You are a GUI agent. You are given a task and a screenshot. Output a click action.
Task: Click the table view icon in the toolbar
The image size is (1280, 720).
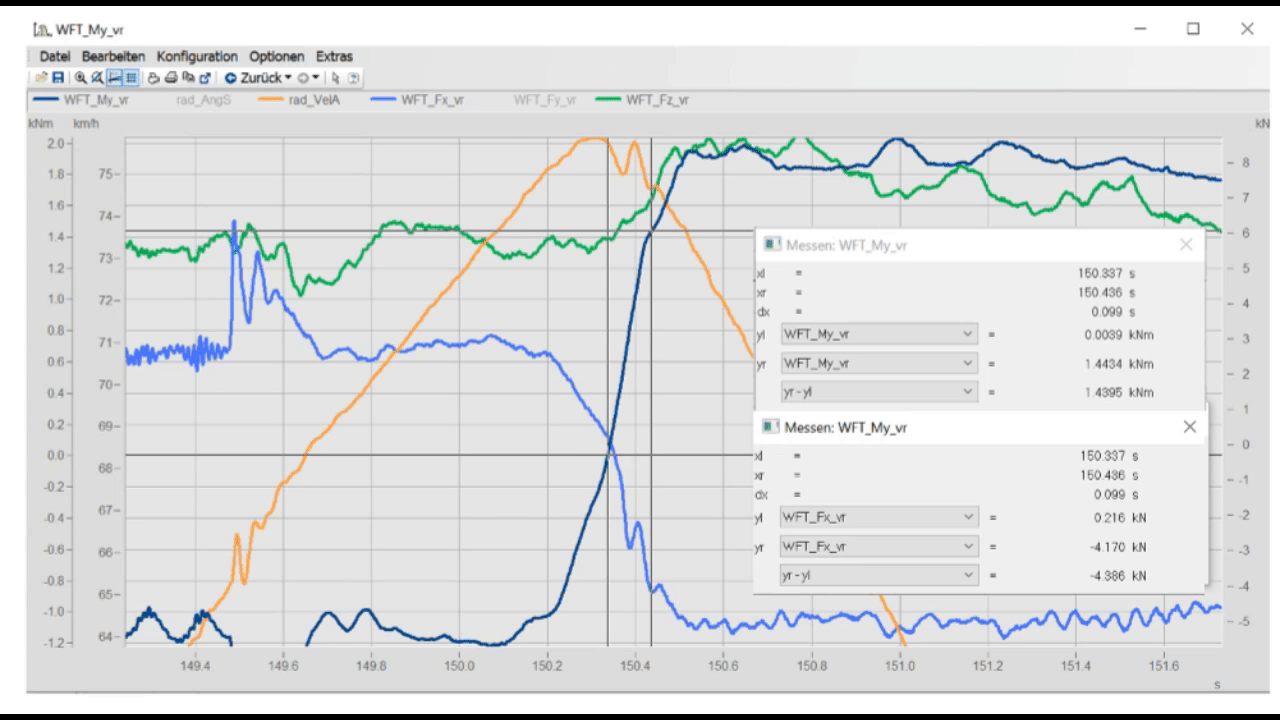click(131, 77)
